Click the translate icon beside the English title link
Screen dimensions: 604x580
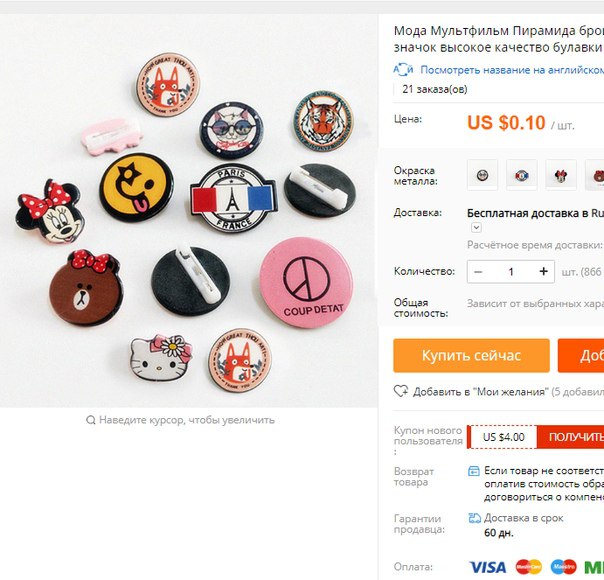tap(403, 70)
